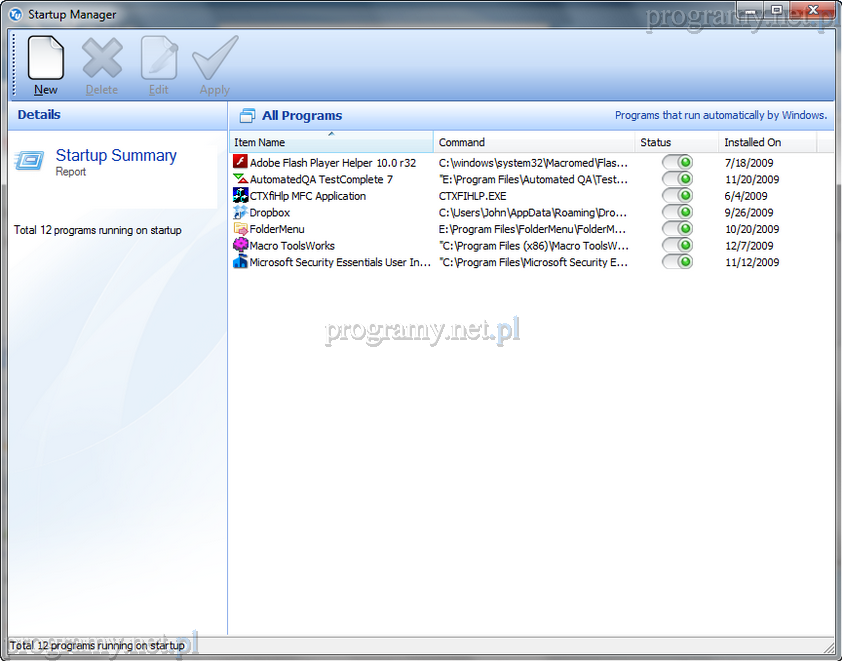Click the Delete X toolbar icon
This screenshot has height=661, width=842.
point(101,58)
